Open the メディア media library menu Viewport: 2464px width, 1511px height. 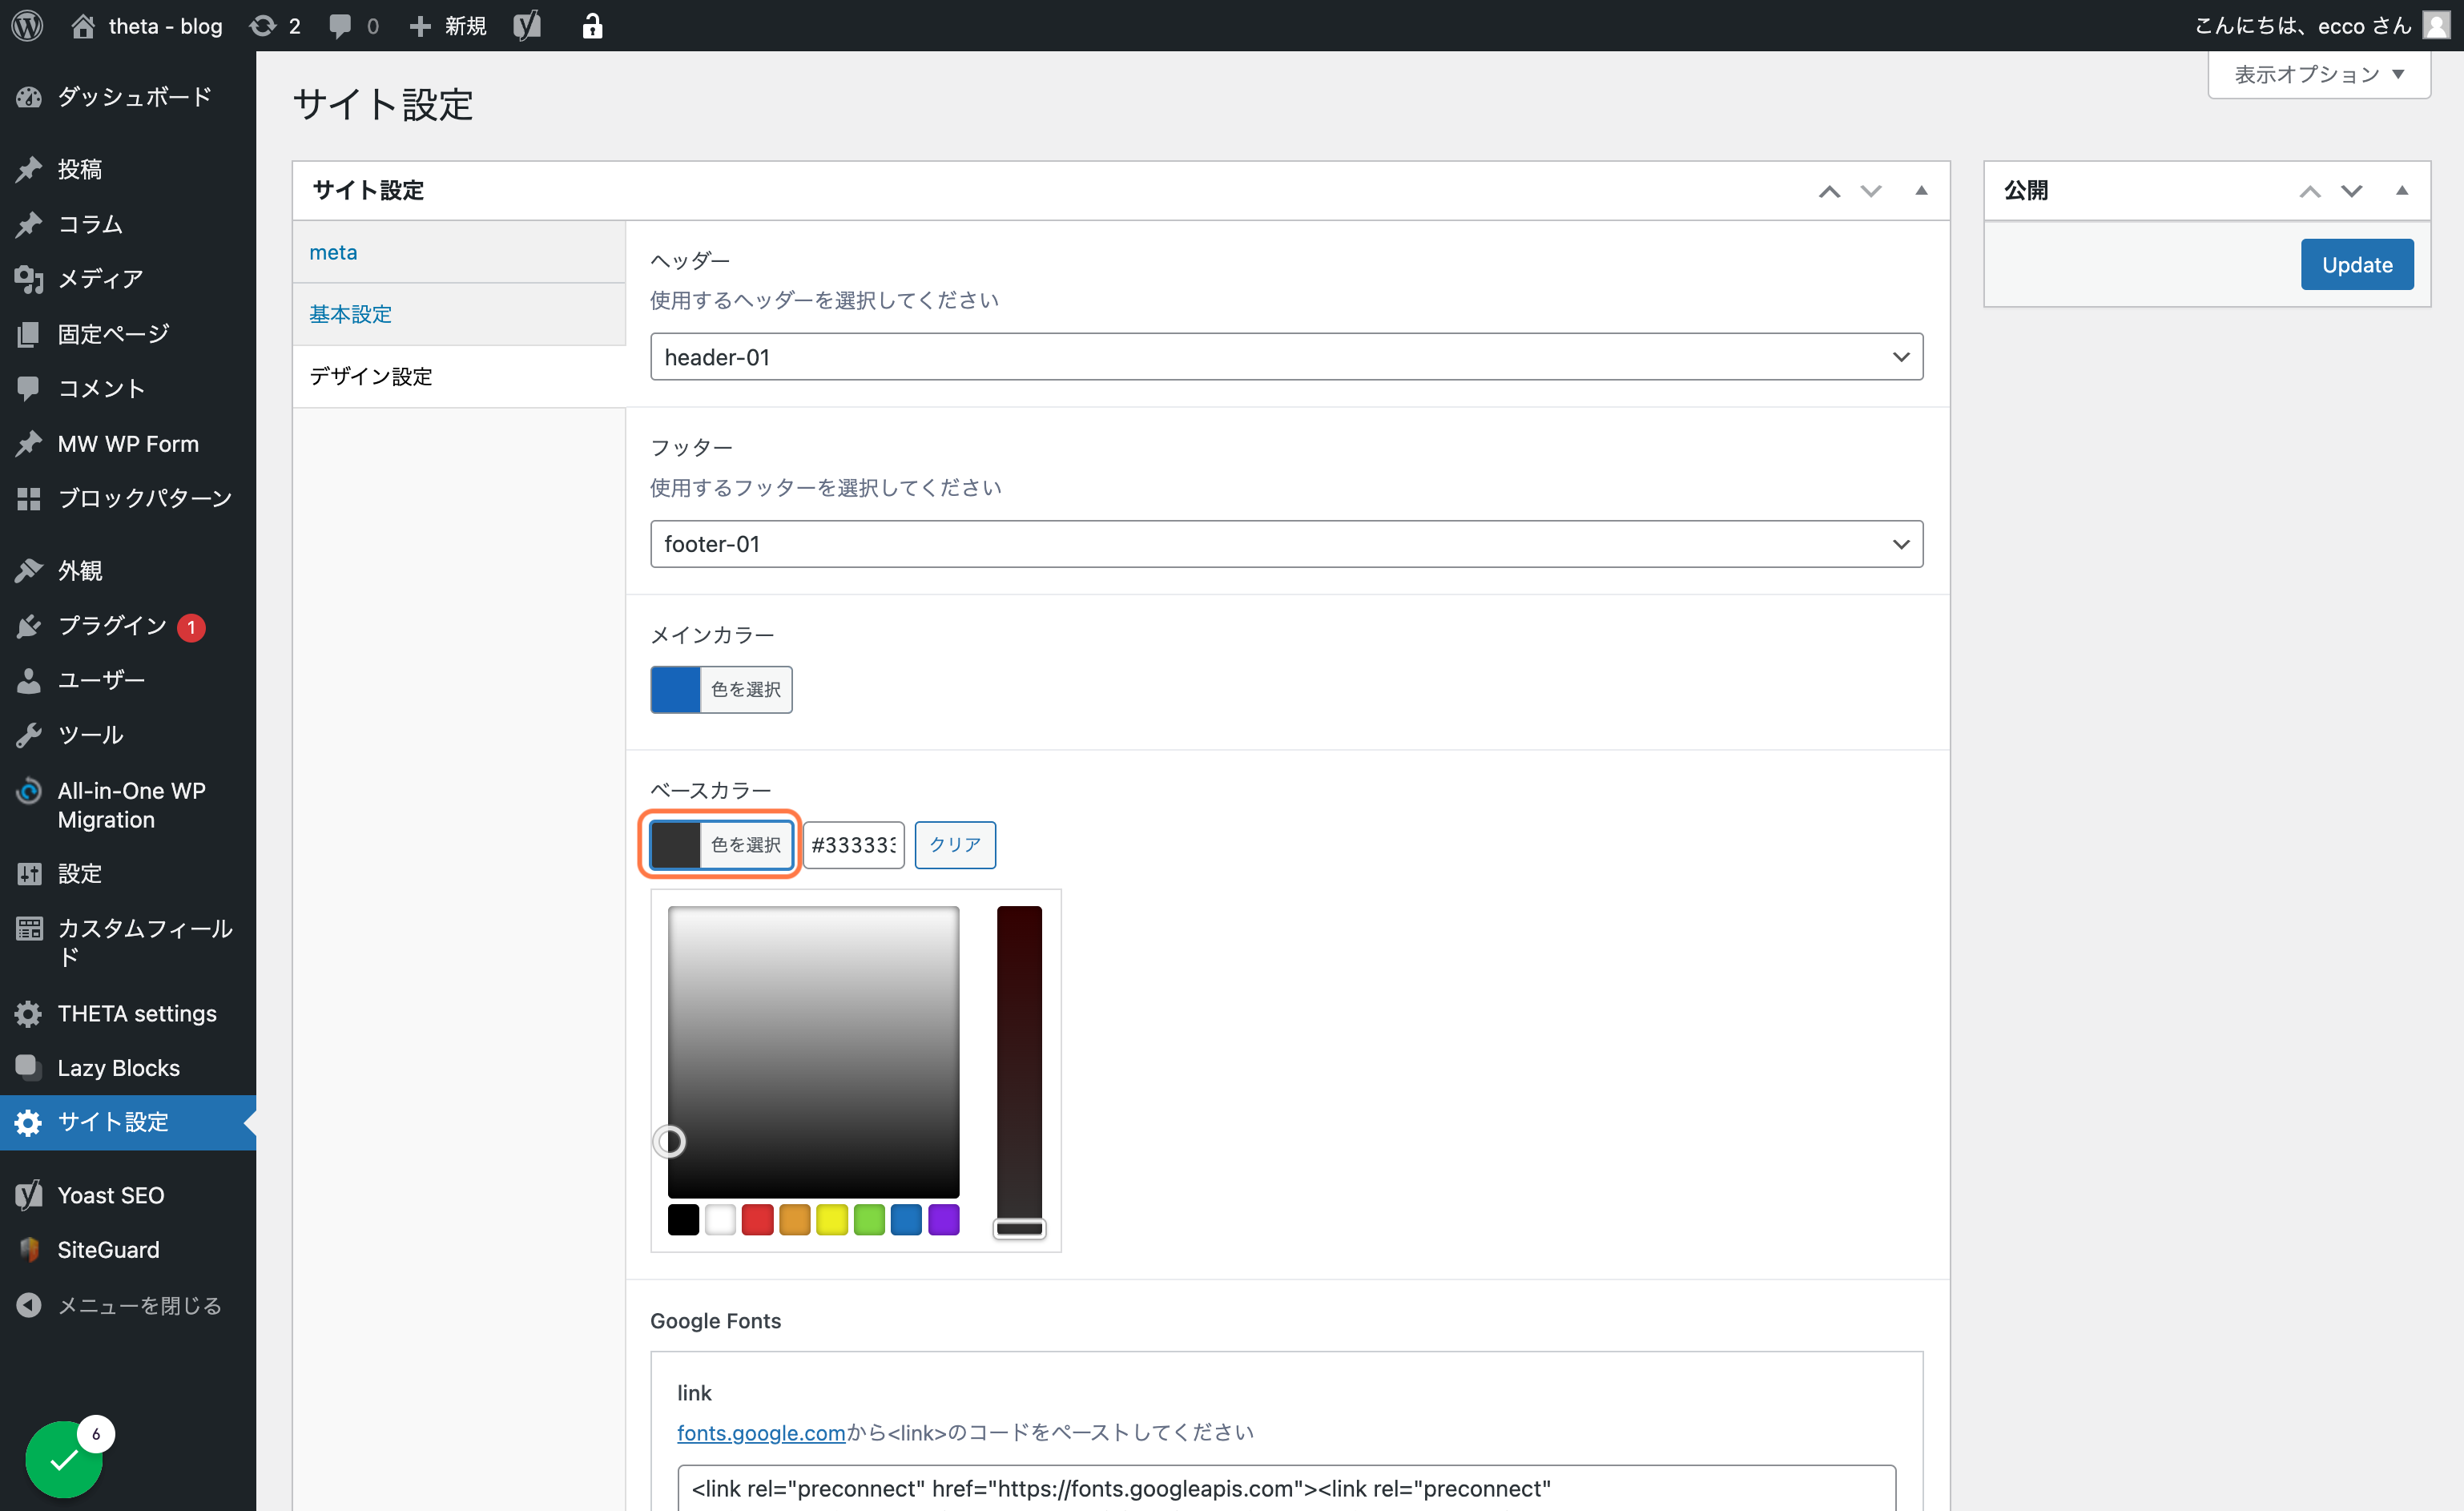pyautogui.click(x=128, y=279)
